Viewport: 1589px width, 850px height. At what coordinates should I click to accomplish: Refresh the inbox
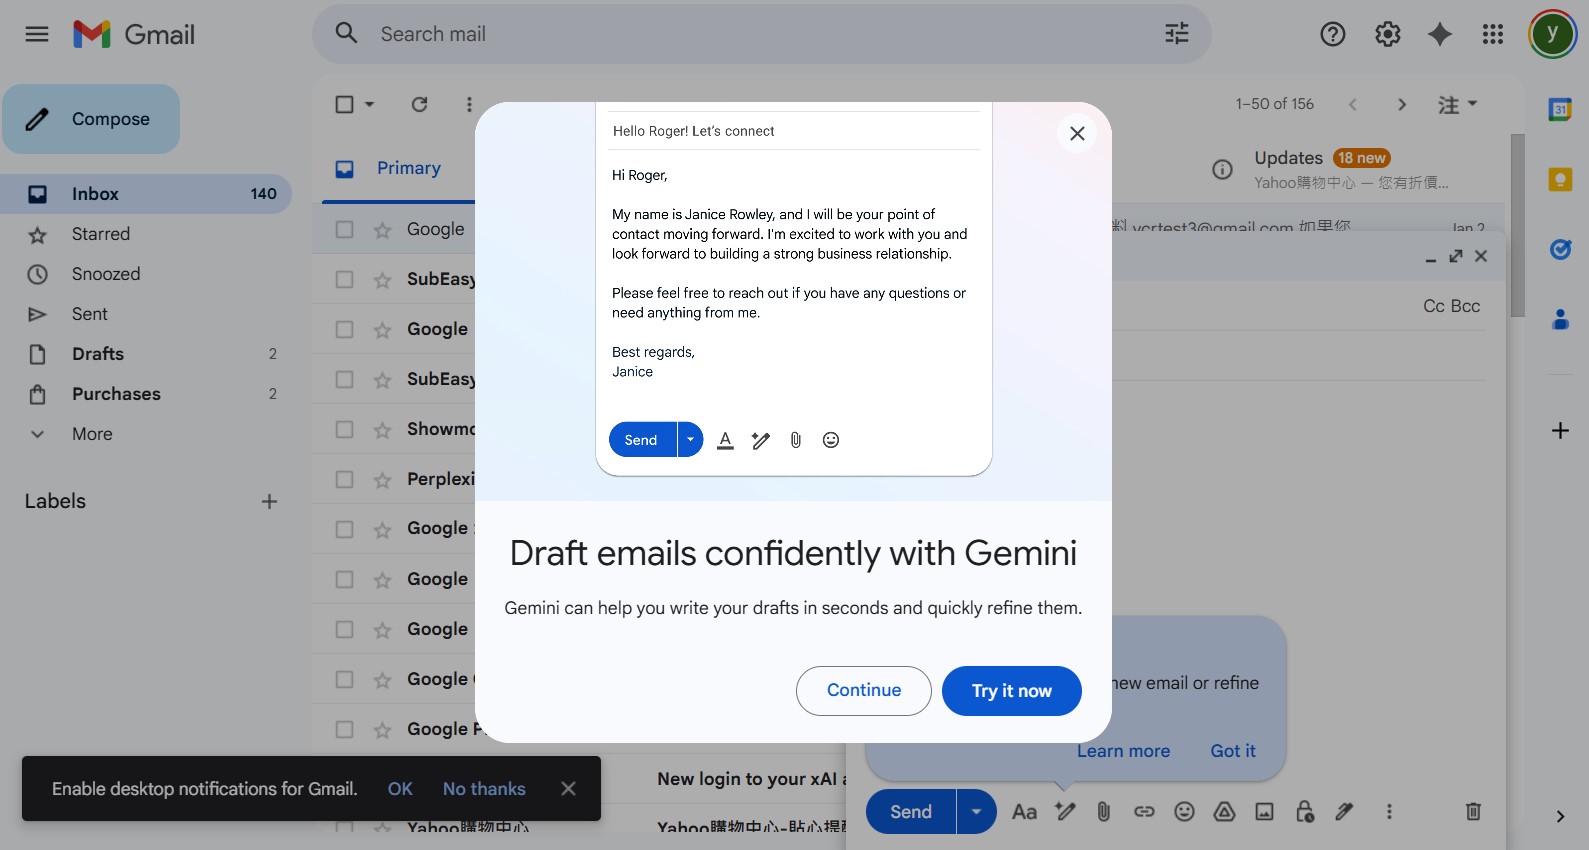coord(420,104)
